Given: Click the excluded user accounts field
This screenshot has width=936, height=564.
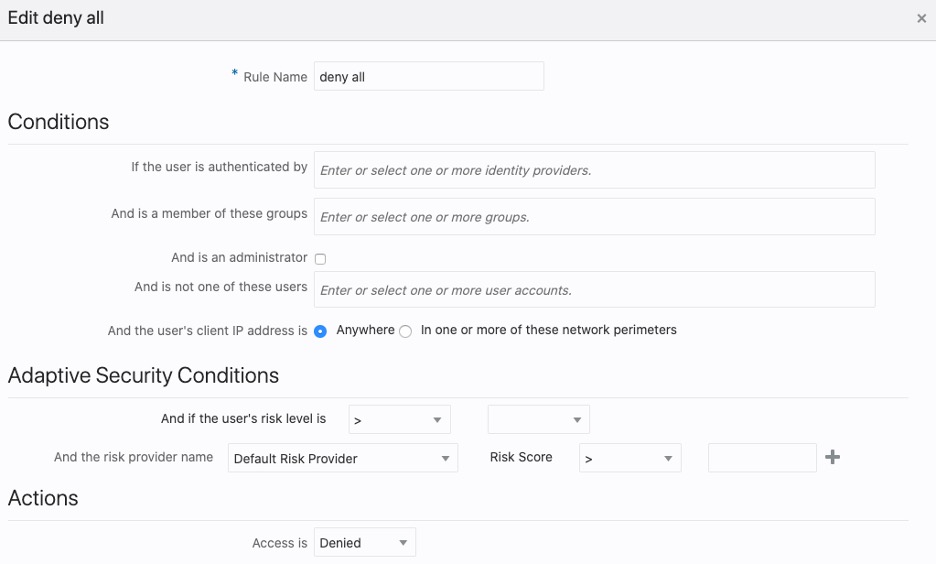Looking at the screenshot, I should 594,290.
